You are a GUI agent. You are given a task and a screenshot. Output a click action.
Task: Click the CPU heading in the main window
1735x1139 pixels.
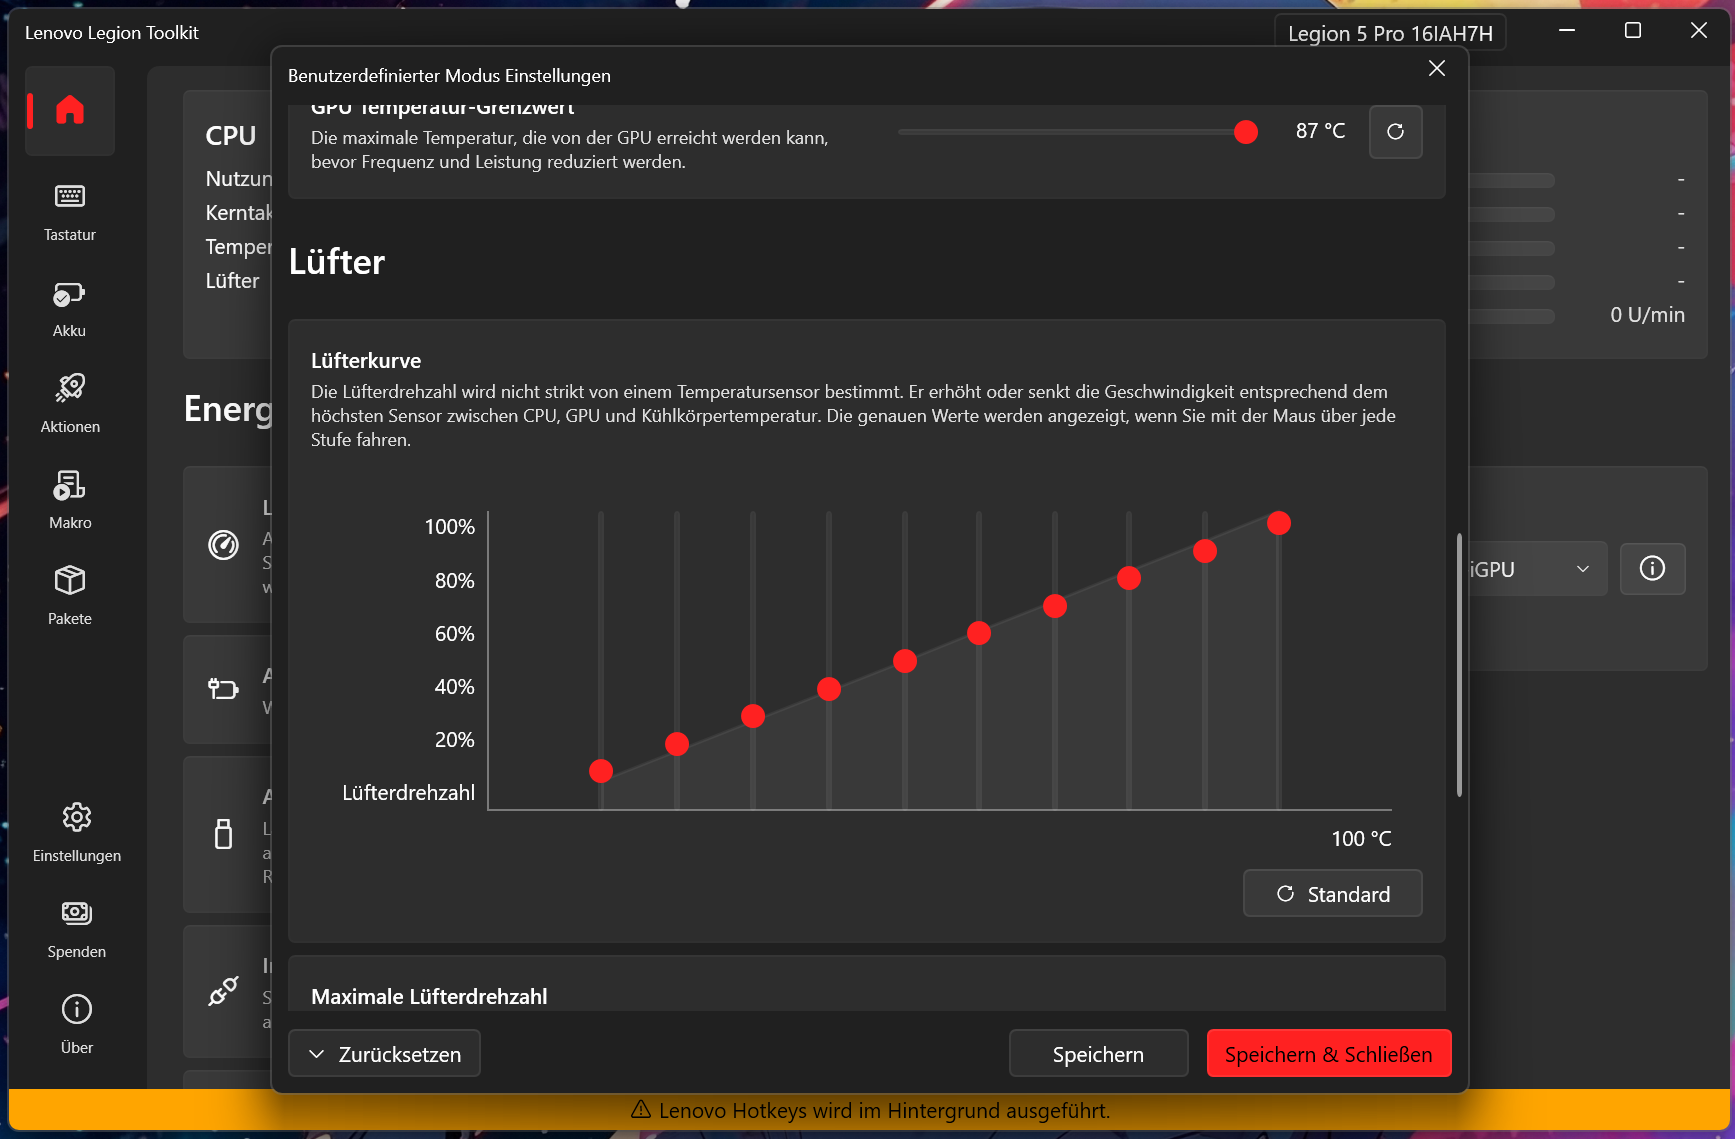pyautogui.click(x=231, y=135)
